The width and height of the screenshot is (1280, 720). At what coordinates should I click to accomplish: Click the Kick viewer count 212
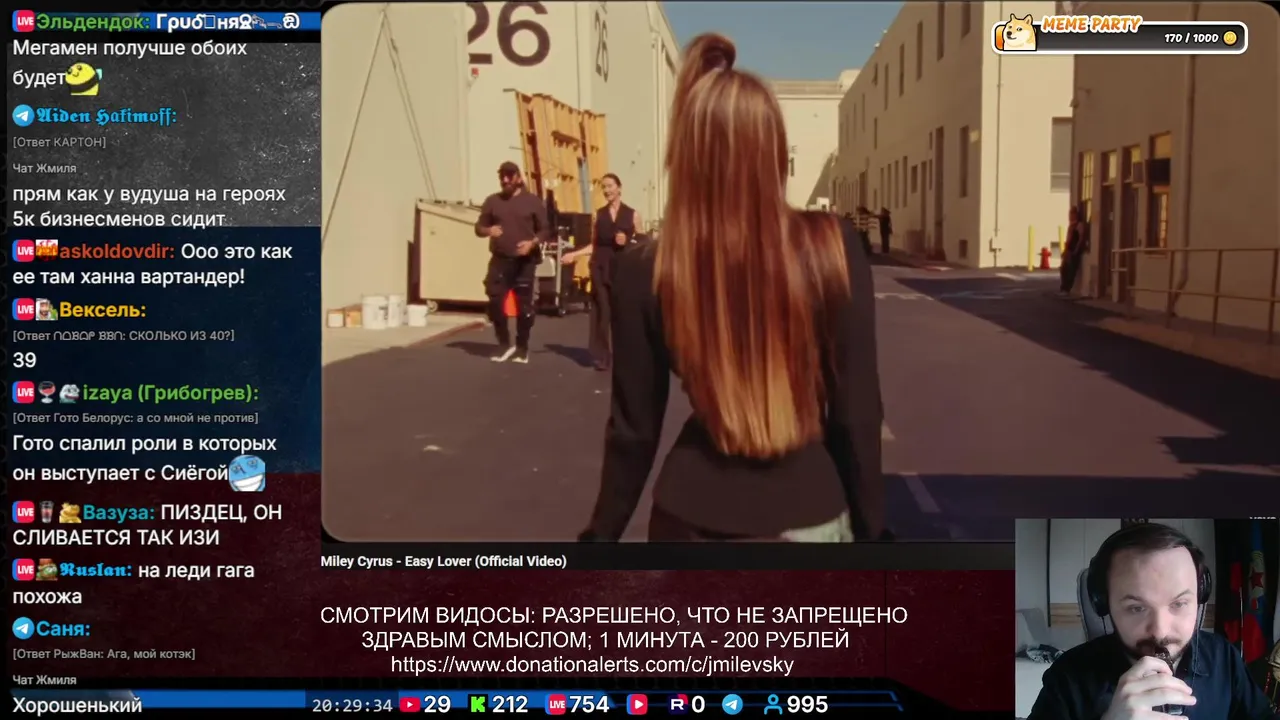(x=510, y=705)
